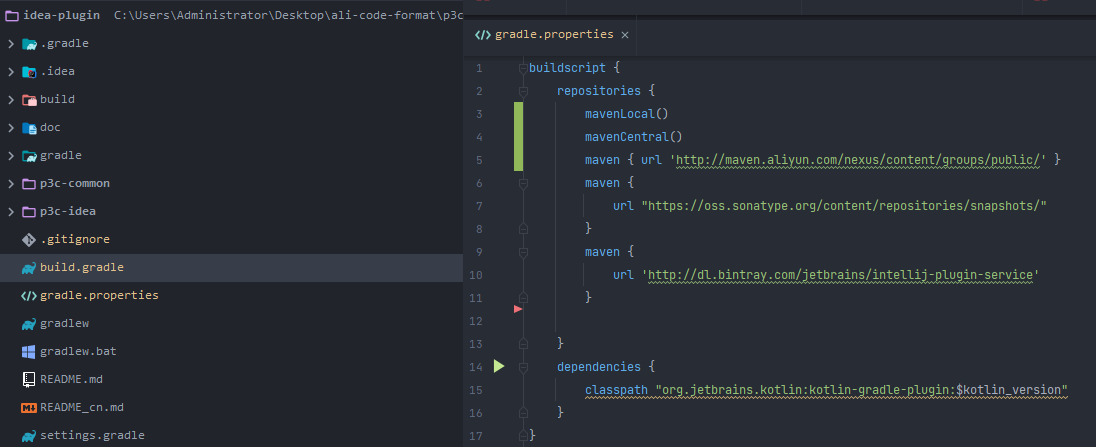Run the dependencies block with the gutter arrow

(498, 366)
